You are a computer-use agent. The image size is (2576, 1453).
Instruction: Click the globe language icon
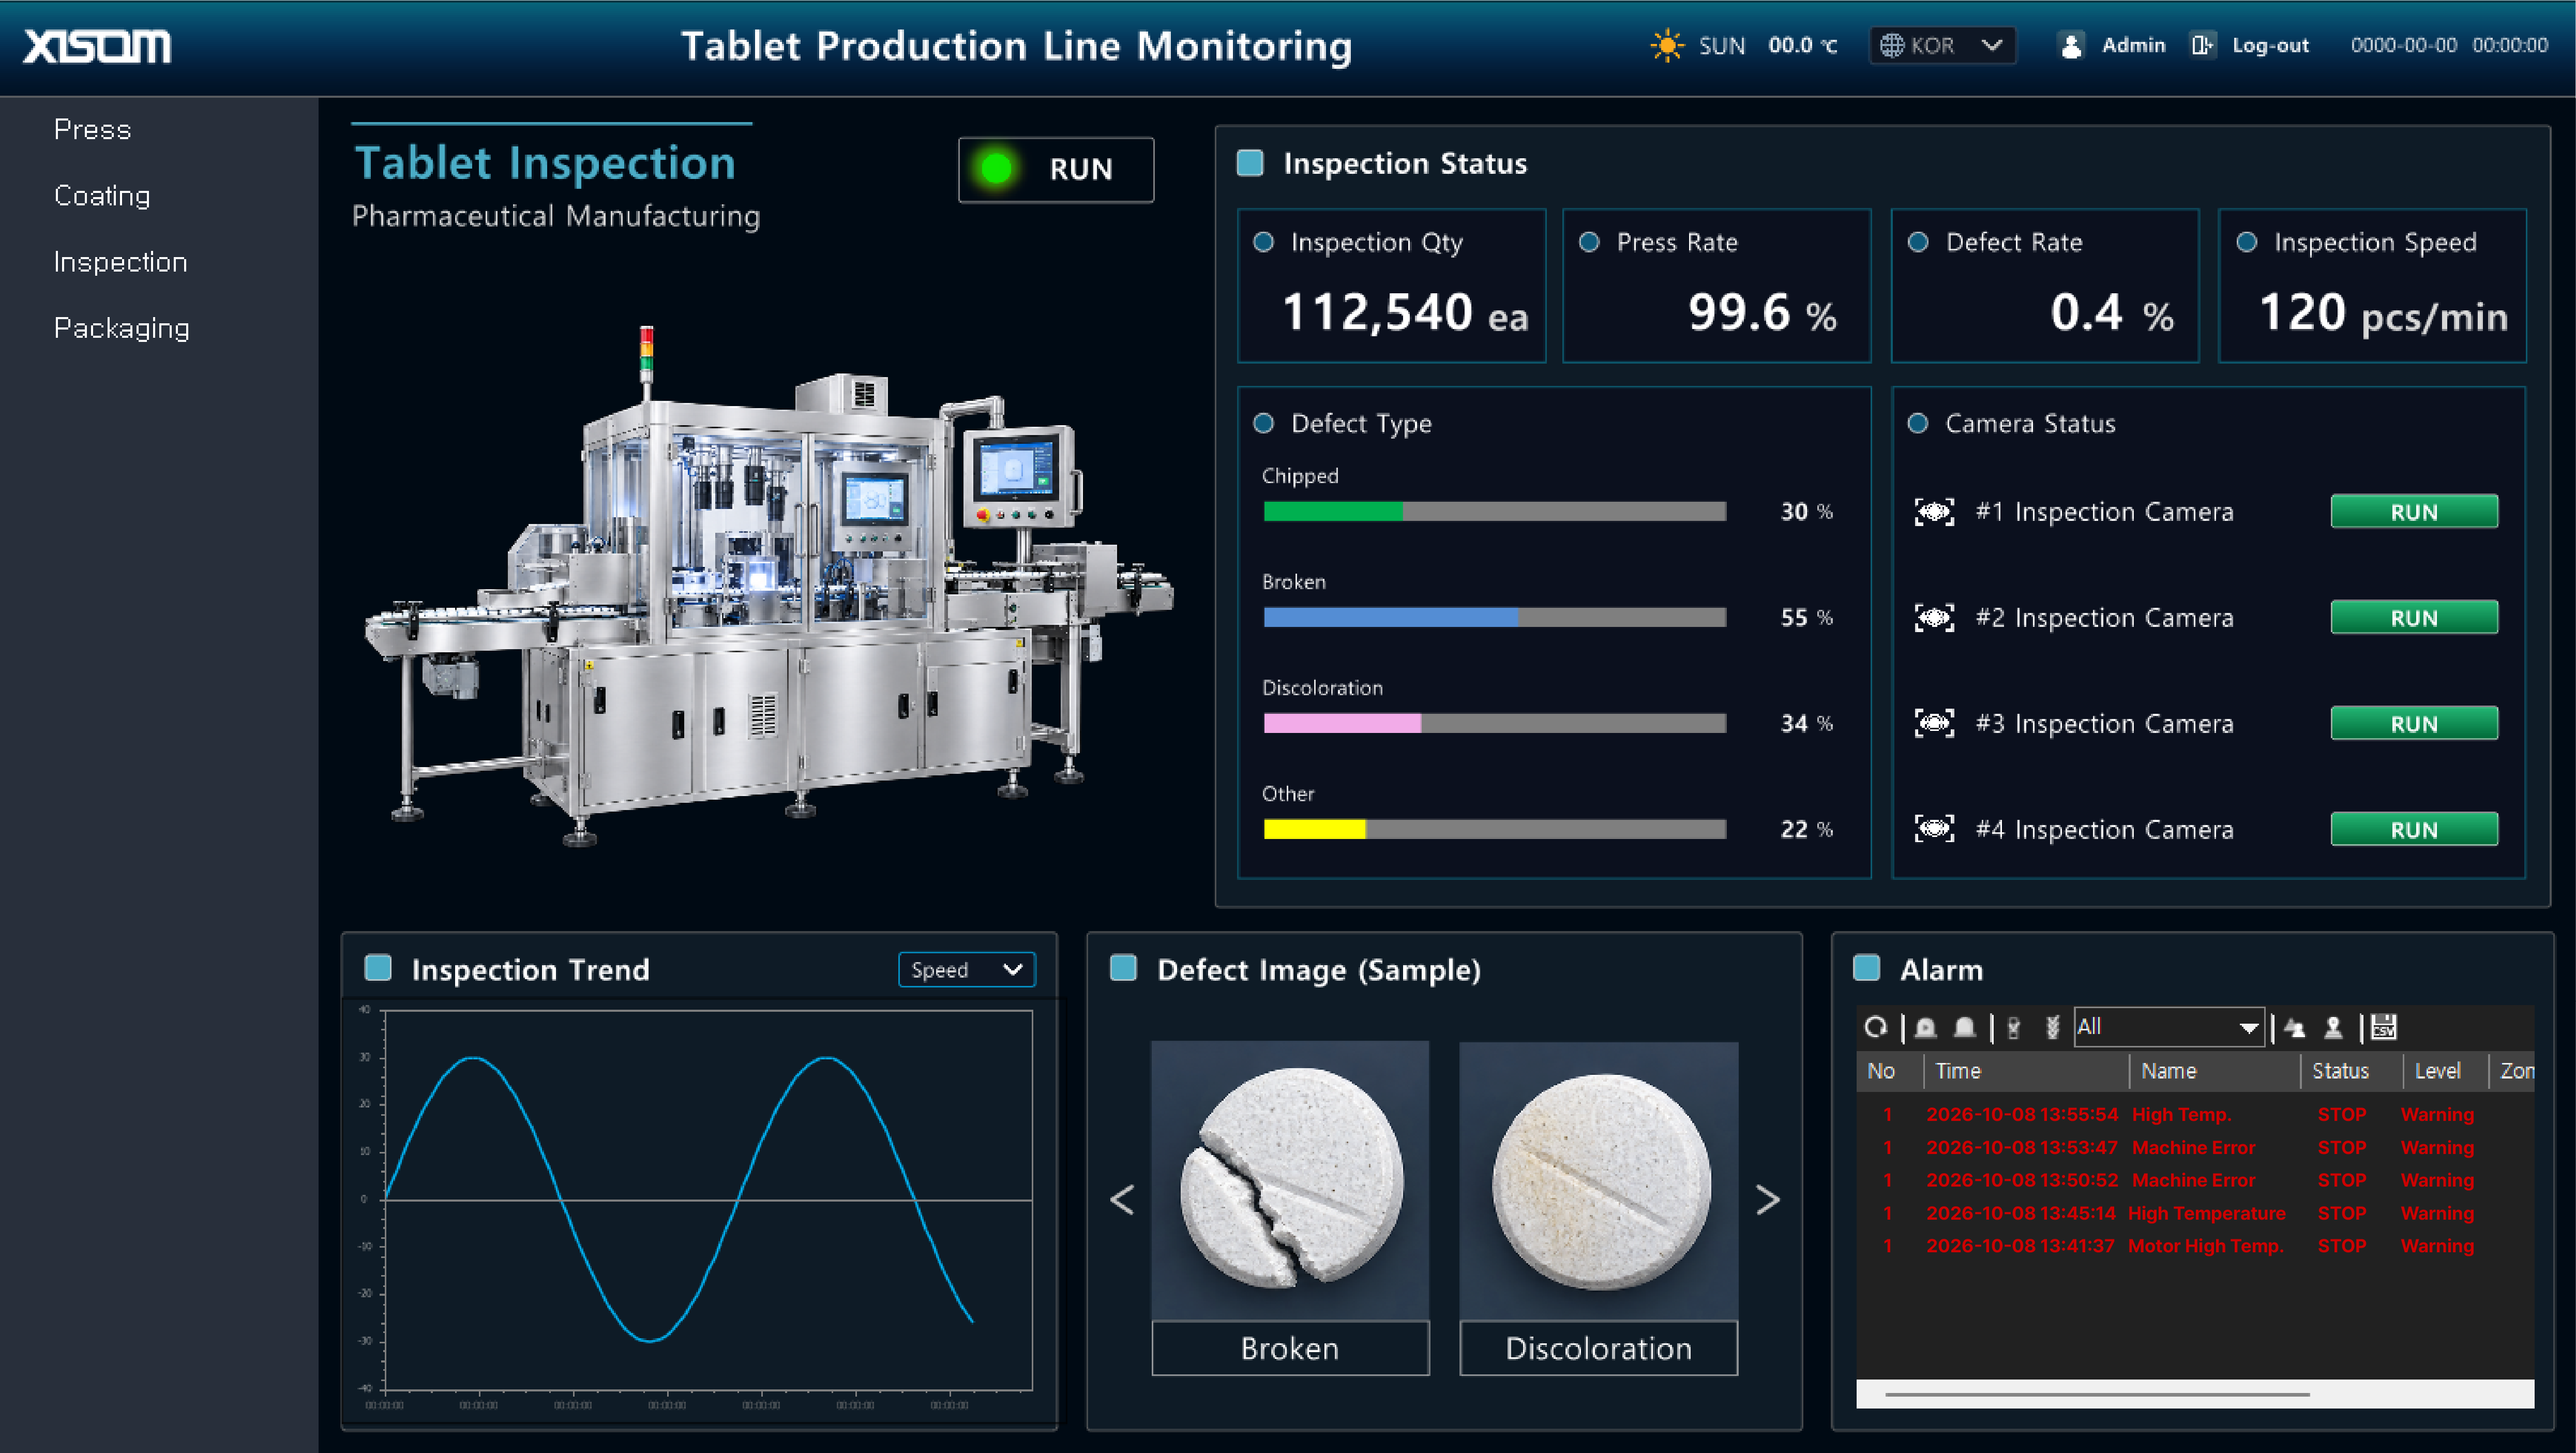[1891, 45]
